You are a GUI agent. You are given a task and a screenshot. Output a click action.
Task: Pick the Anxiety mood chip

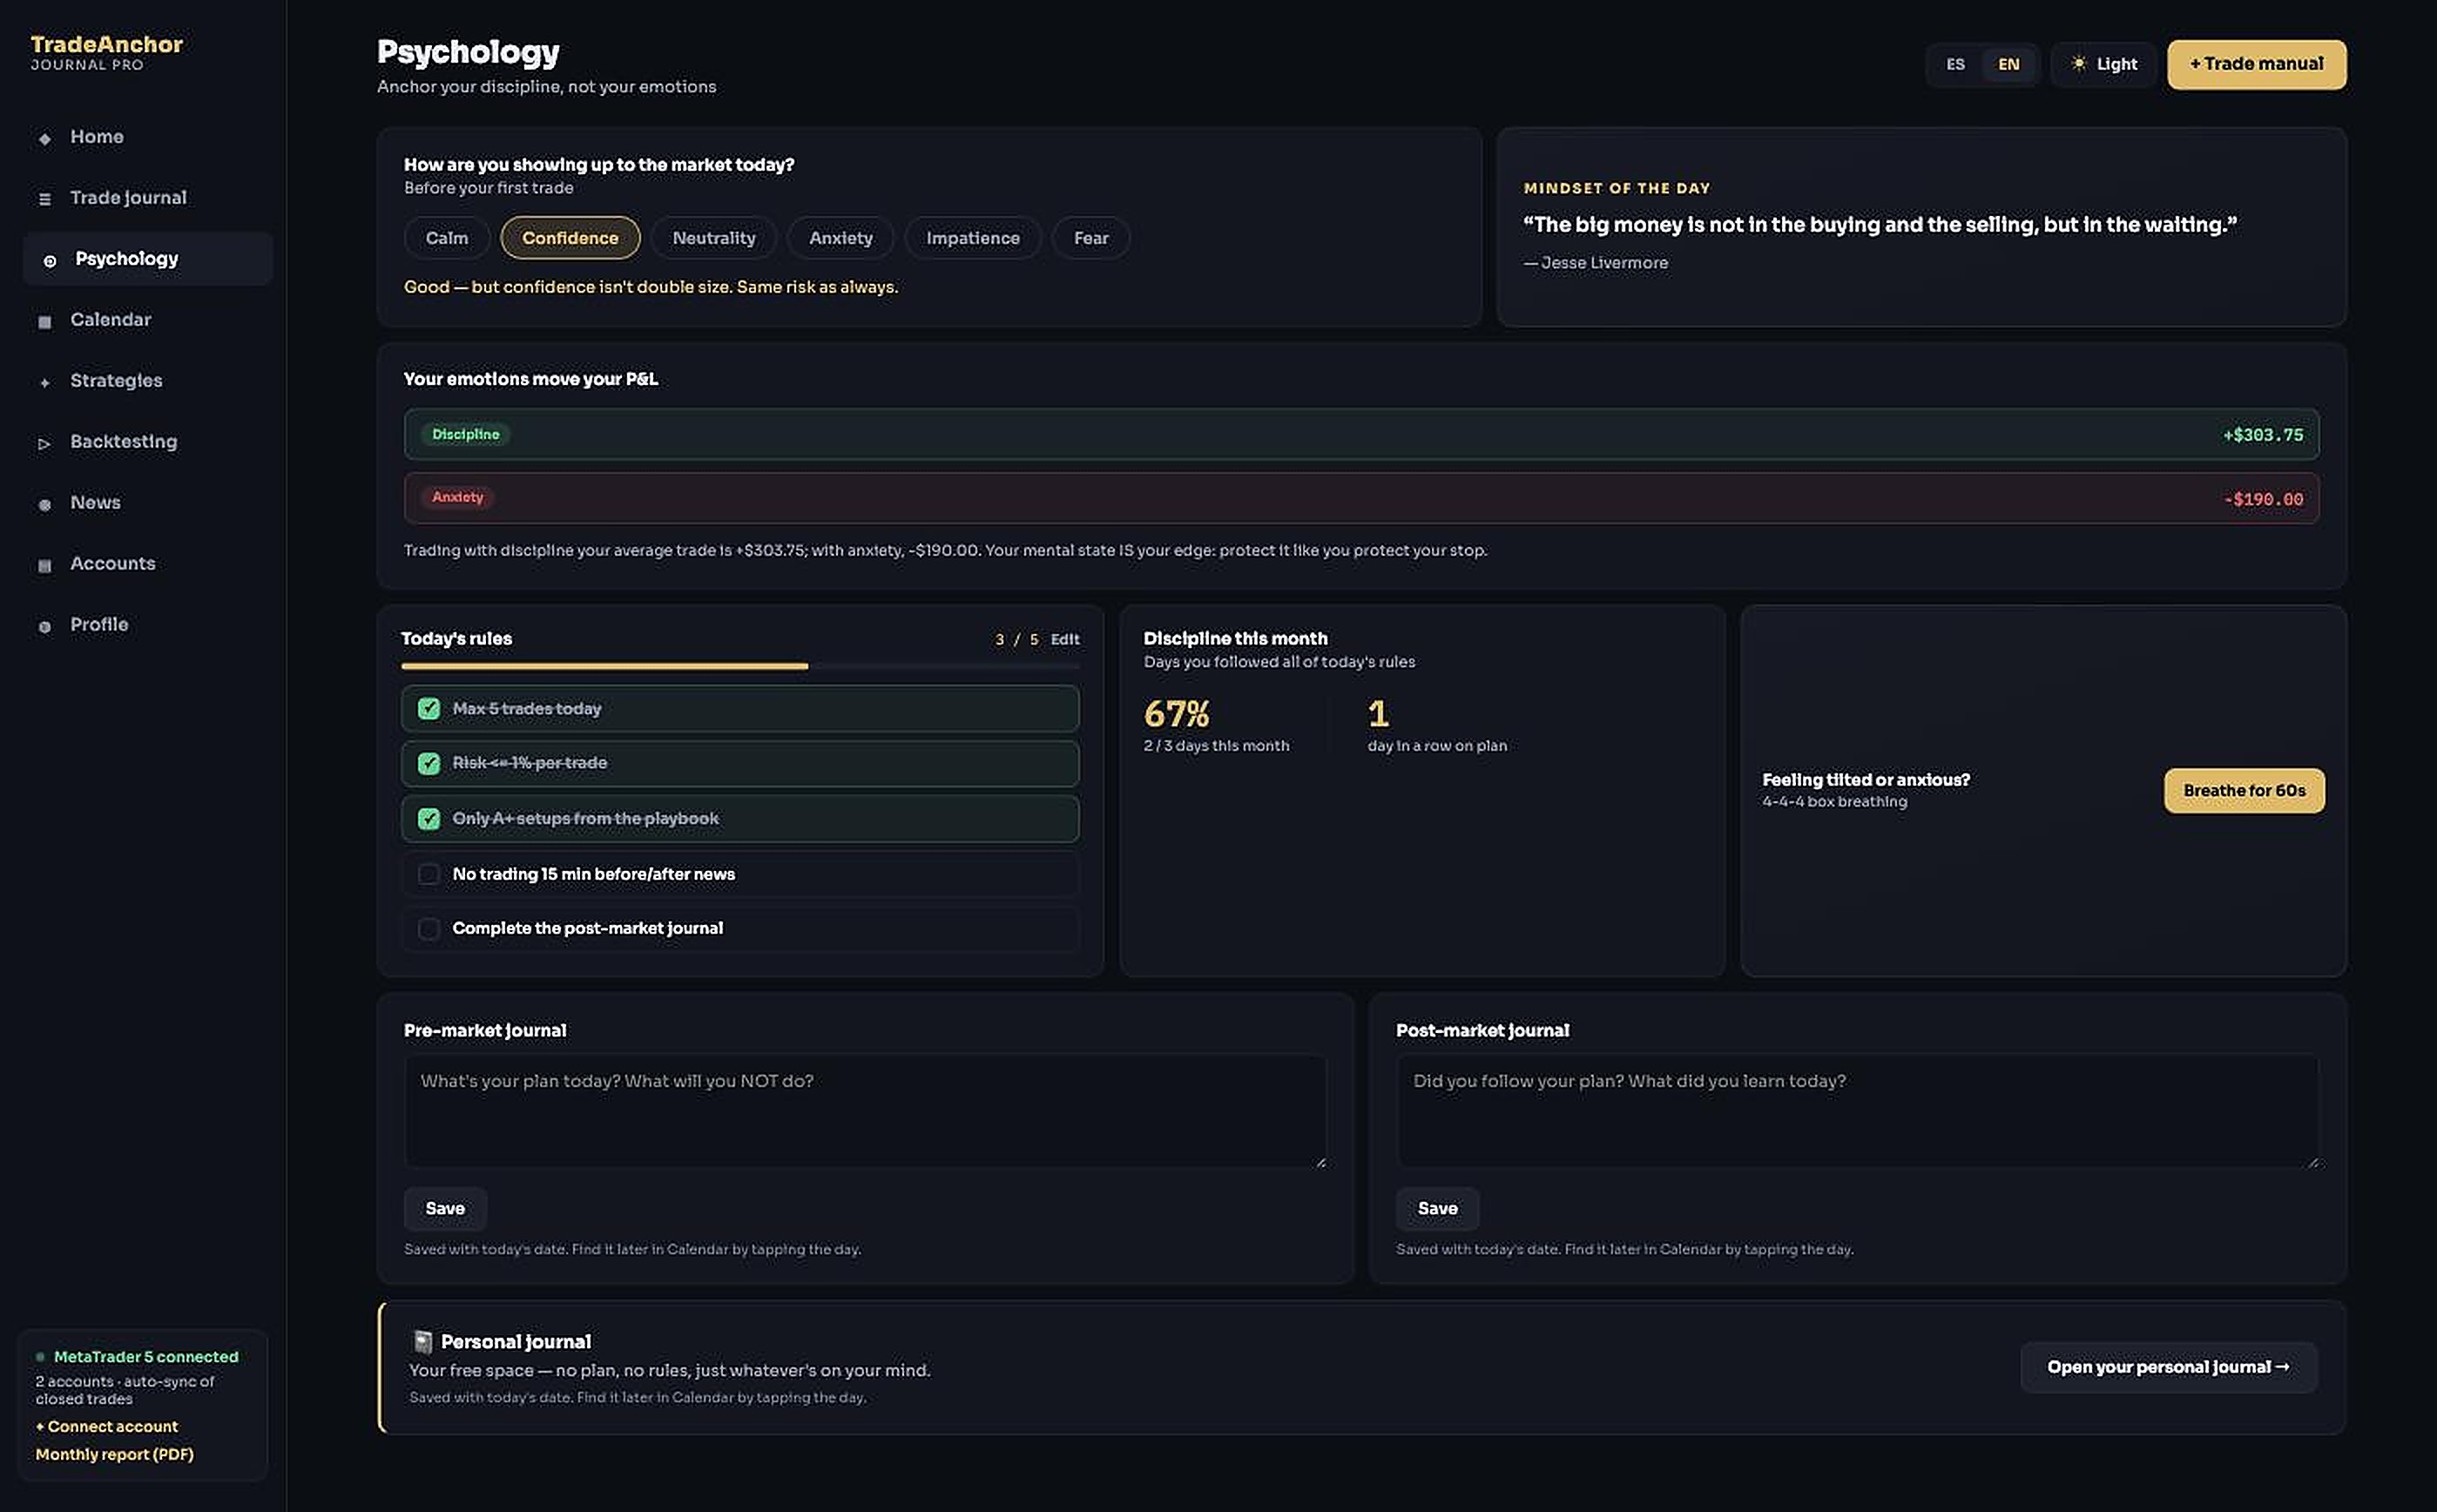point(840,238)
